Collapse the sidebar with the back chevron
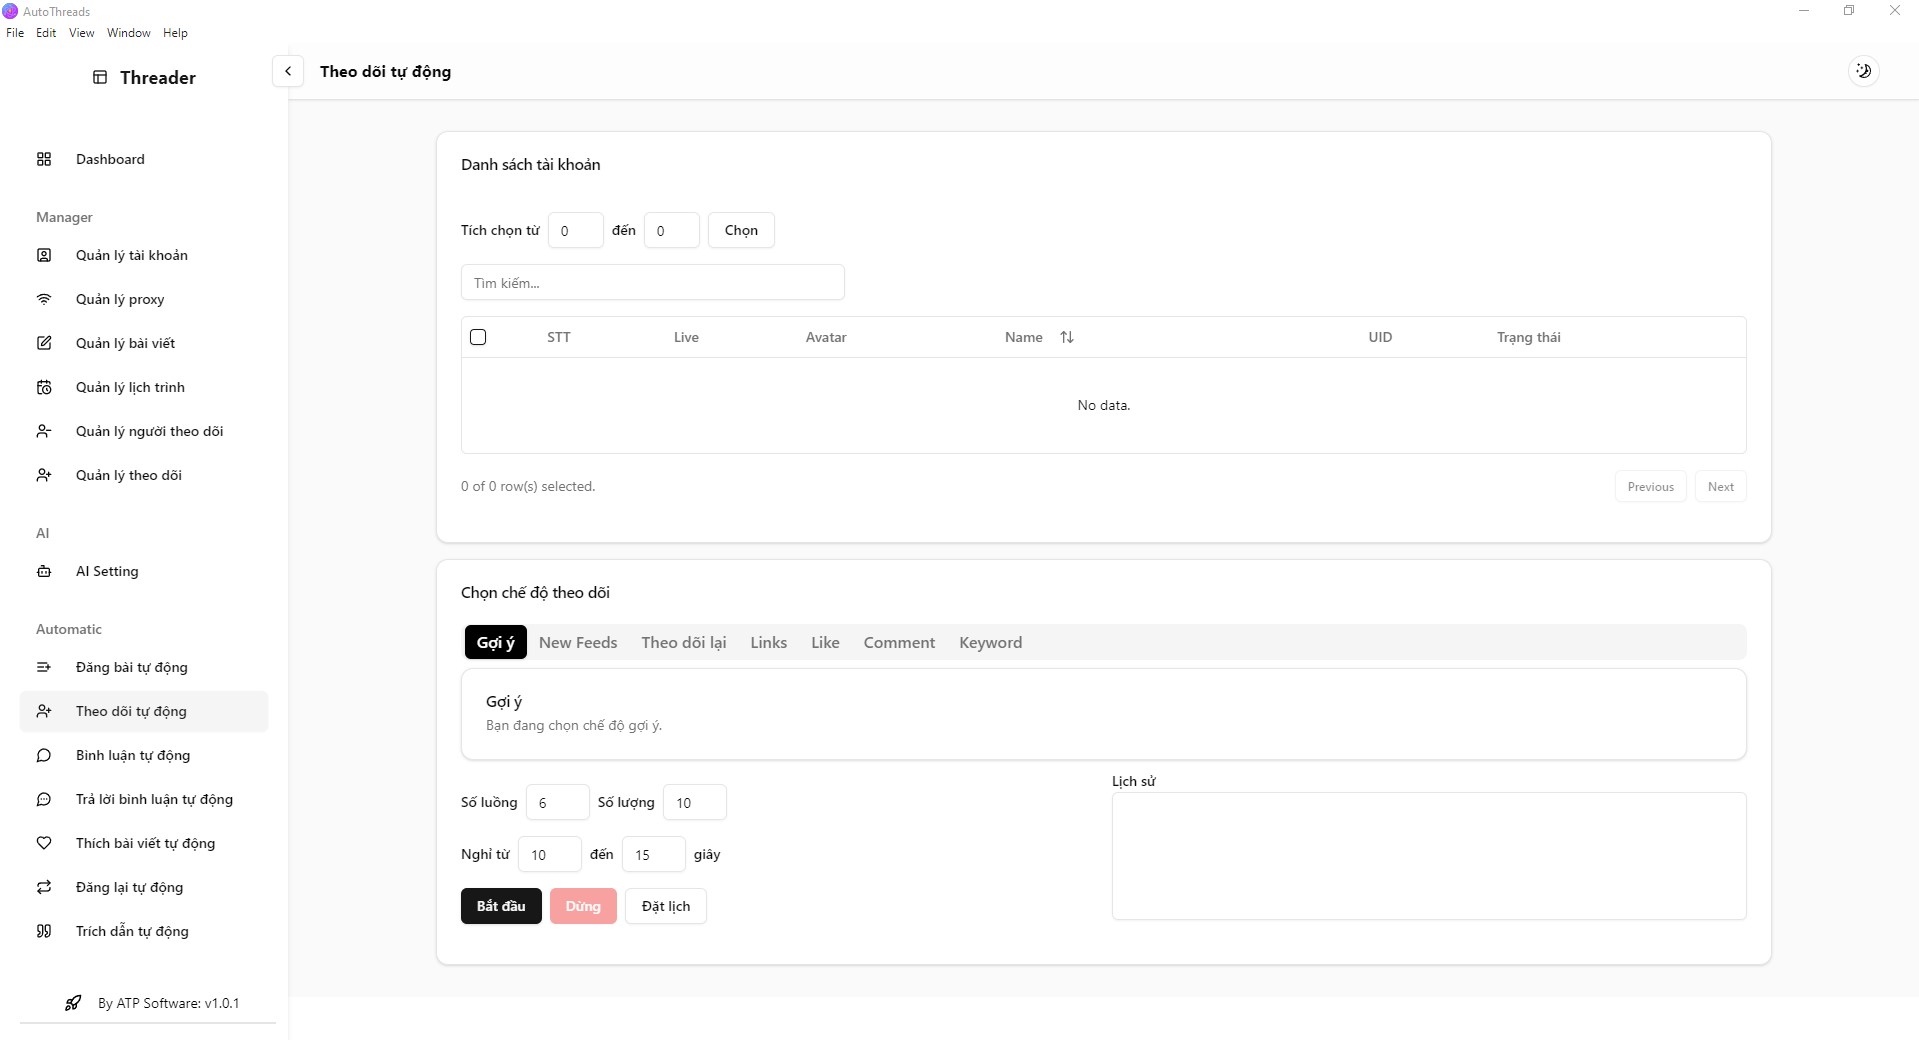This screenshot has height=1040, width=1919. (x=287, y=70)
